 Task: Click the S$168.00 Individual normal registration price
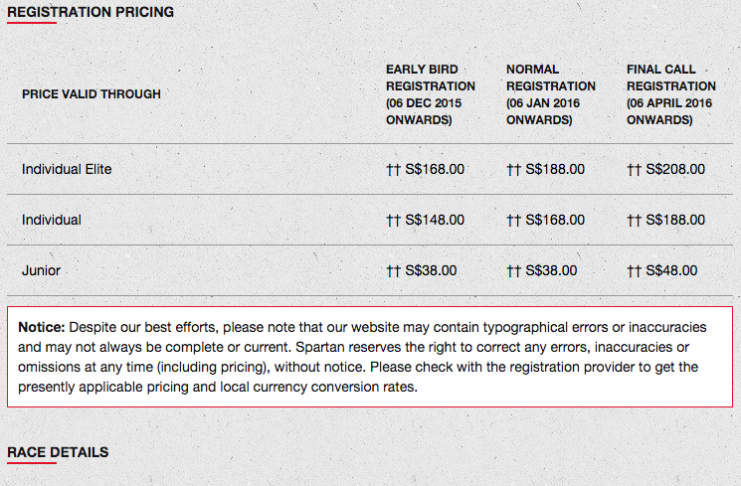[555, 220]
